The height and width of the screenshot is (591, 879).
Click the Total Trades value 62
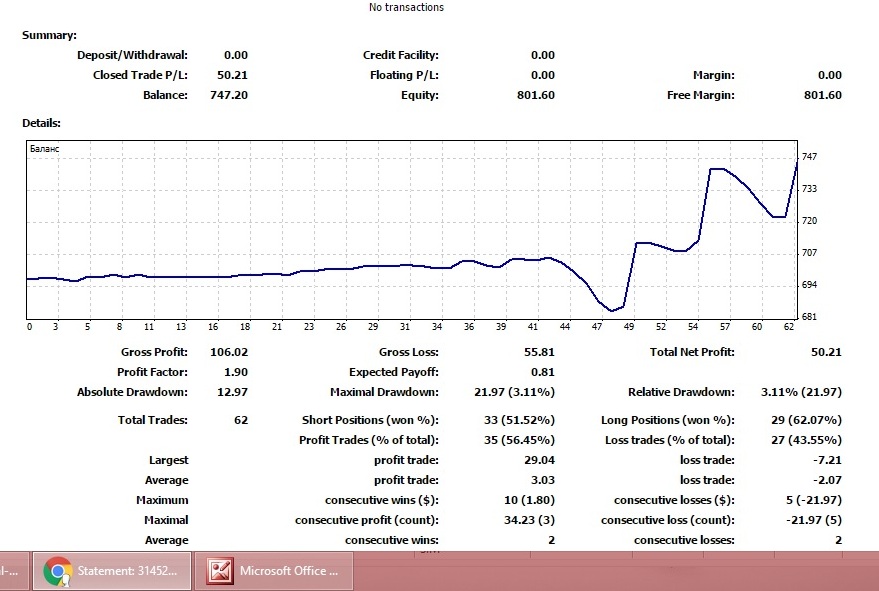241,421
